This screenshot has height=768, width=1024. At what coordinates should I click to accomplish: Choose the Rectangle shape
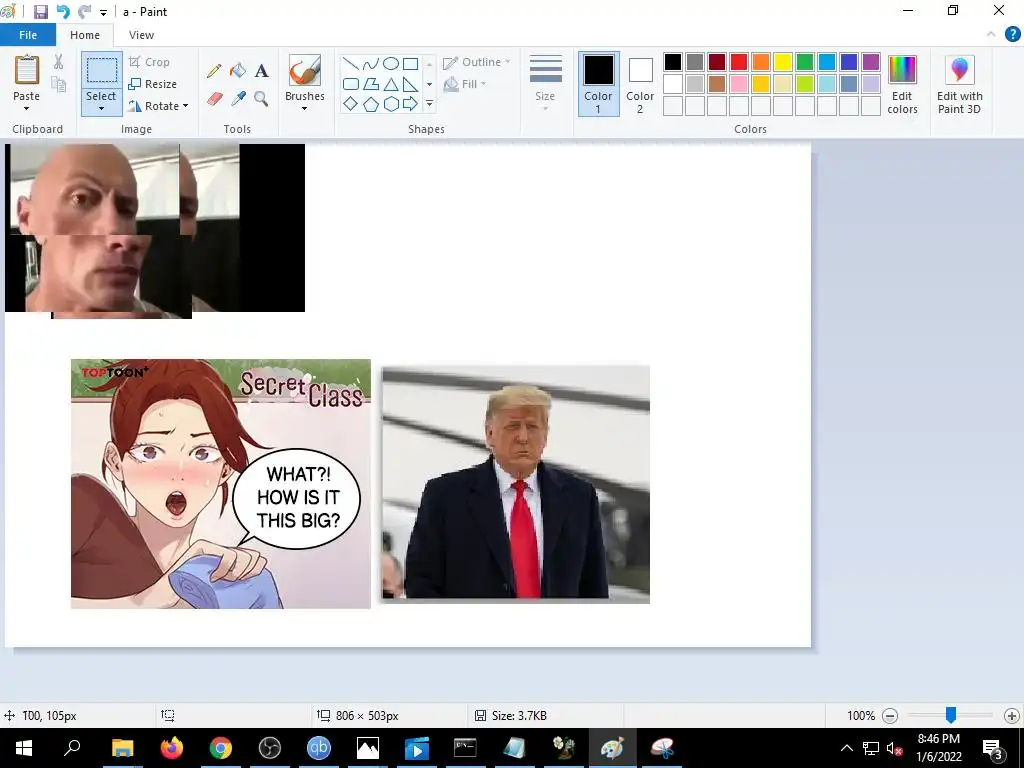point(410,63)
